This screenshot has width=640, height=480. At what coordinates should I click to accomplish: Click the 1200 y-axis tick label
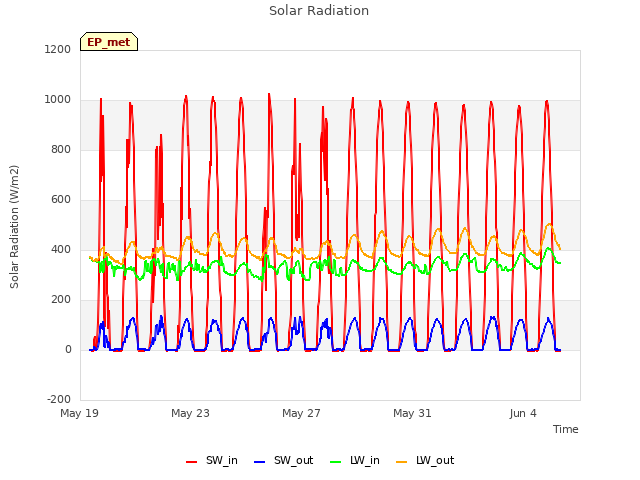click(x=58, y=49)
